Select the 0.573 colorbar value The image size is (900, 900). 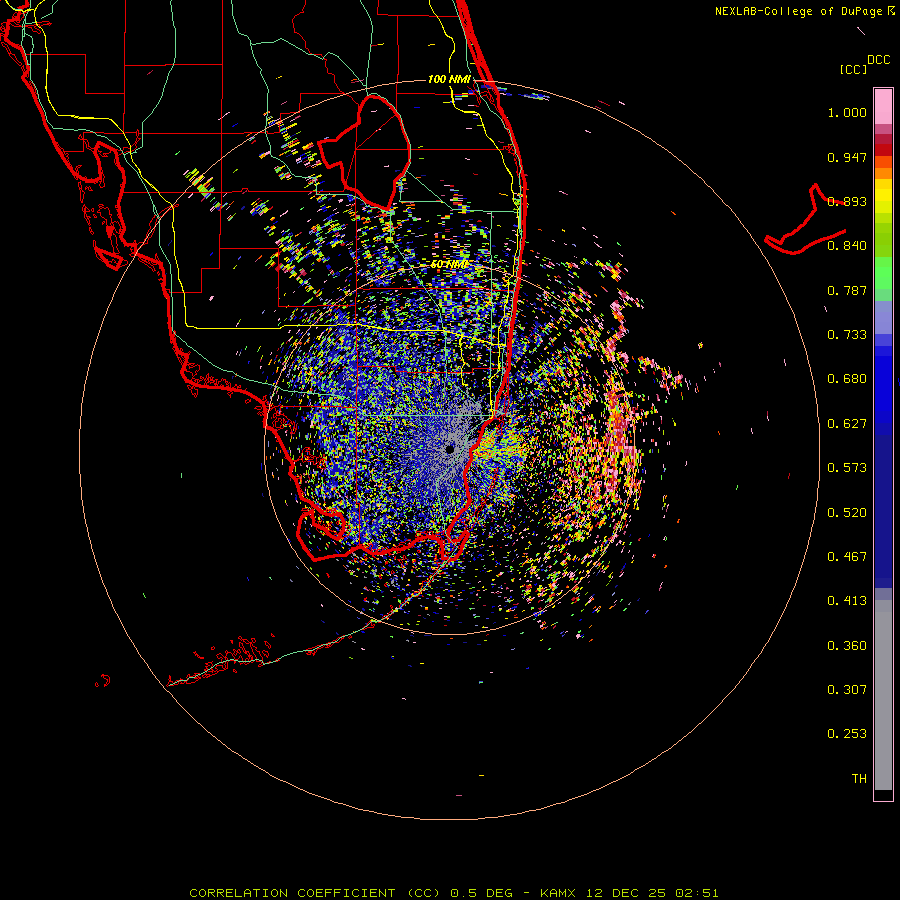847,468
